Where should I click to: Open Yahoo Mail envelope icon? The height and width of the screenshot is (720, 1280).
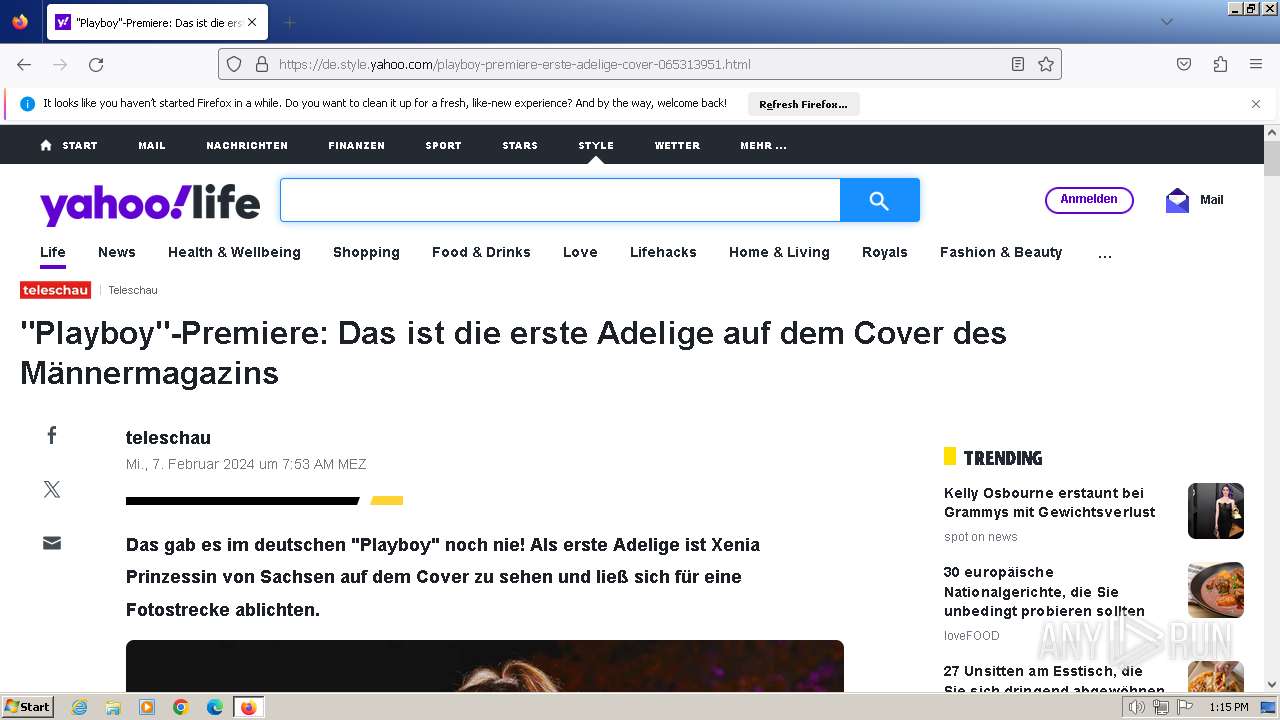click(1177, 200)
